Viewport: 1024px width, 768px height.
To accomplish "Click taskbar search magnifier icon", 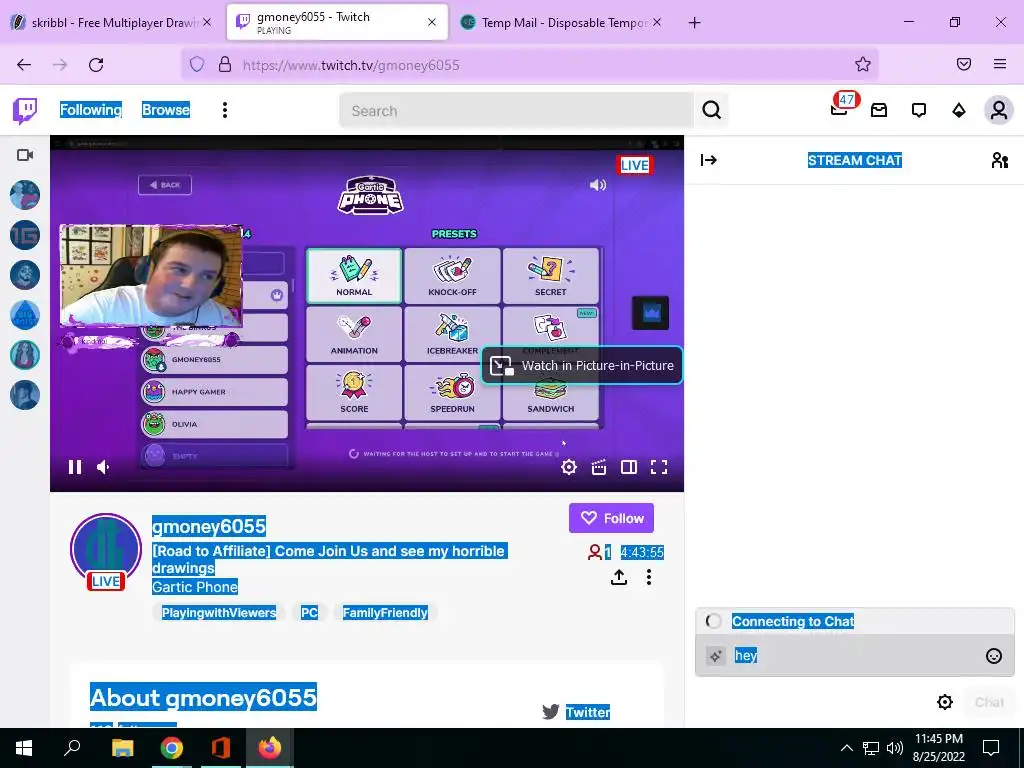I will click(x=72, y=748).
